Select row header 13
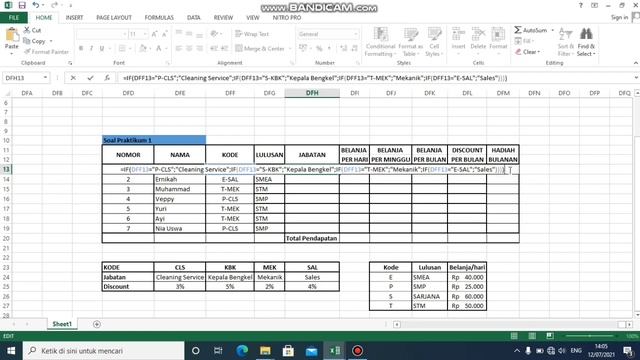This screenshot has width=640, height=360. coord(6,169)
